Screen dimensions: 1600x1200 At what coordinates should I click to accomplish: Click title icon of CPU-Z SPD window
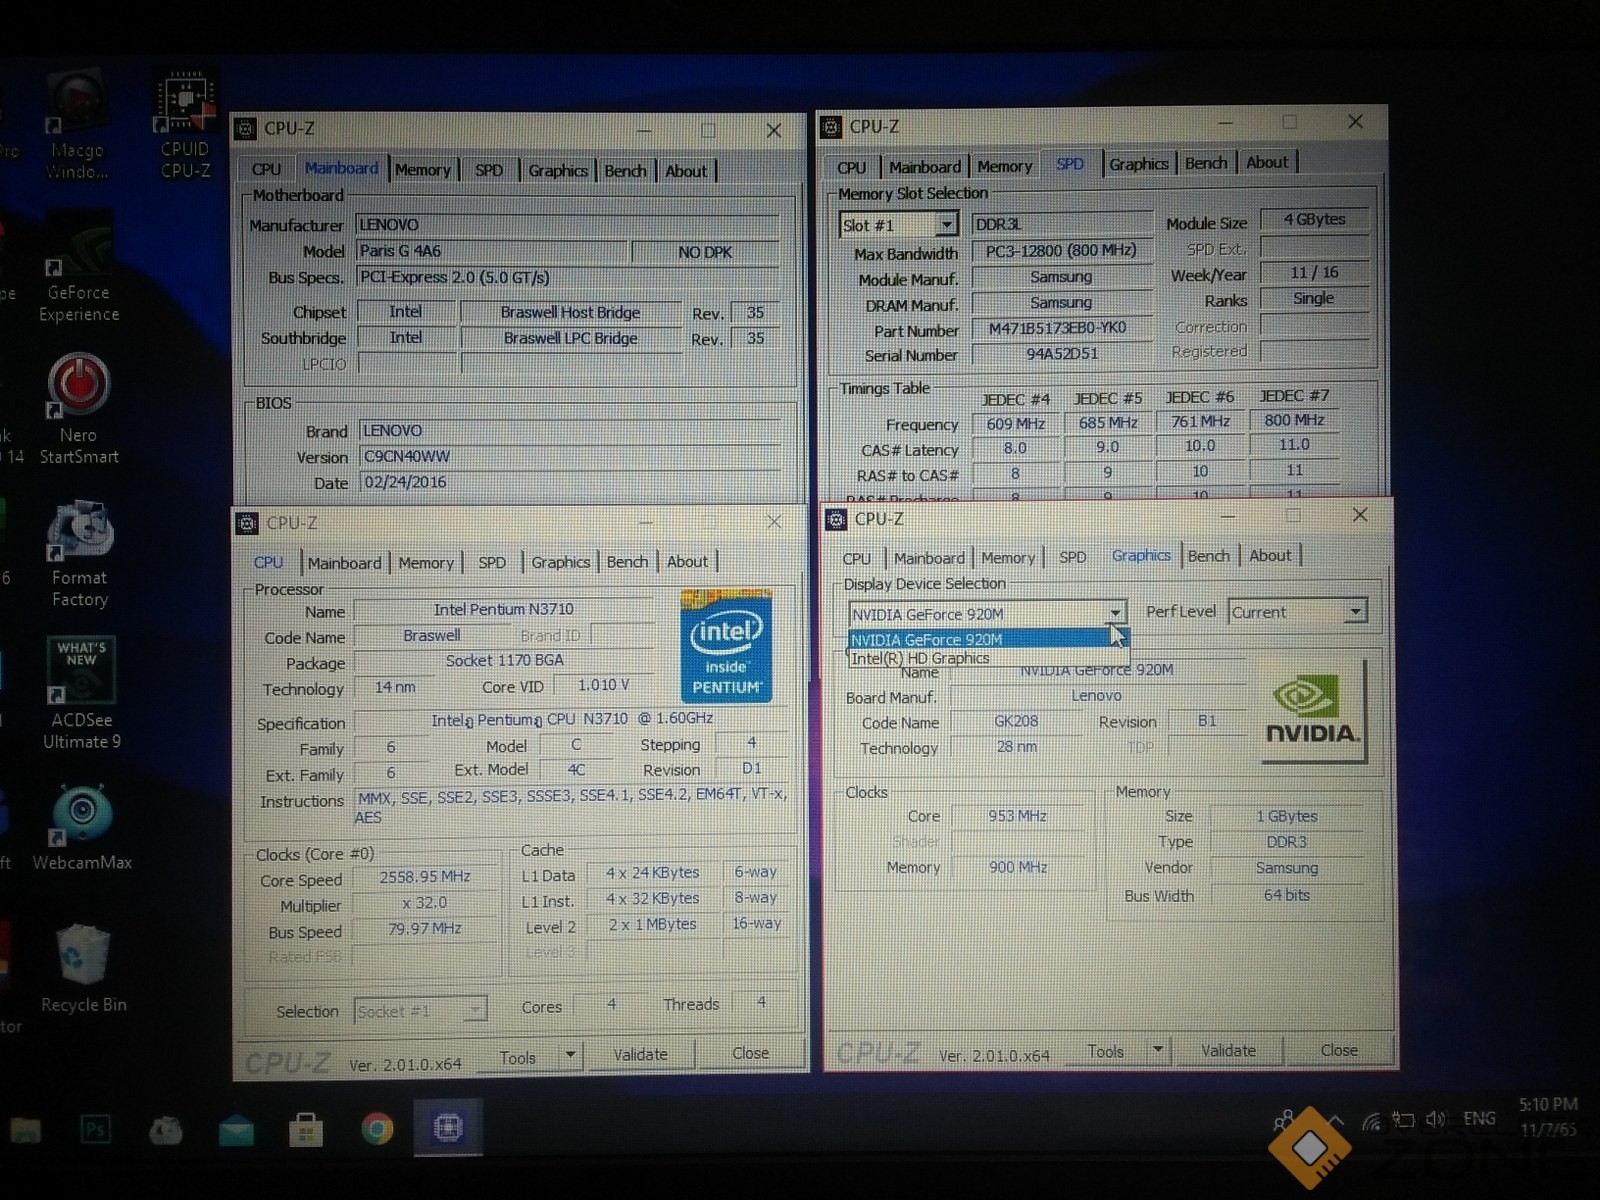830,127
